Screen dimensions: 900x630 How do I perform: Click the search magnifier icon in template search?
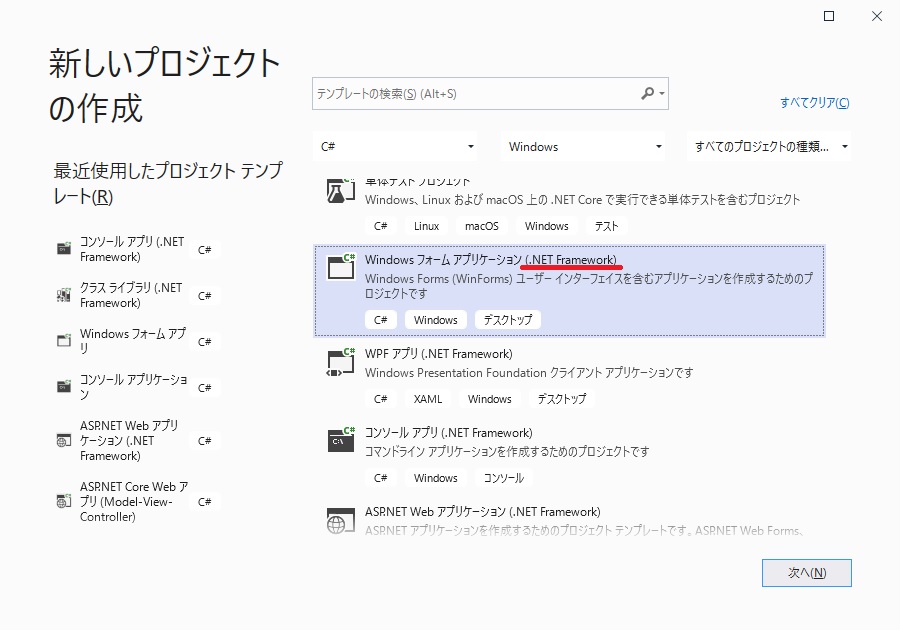[648, 93]
